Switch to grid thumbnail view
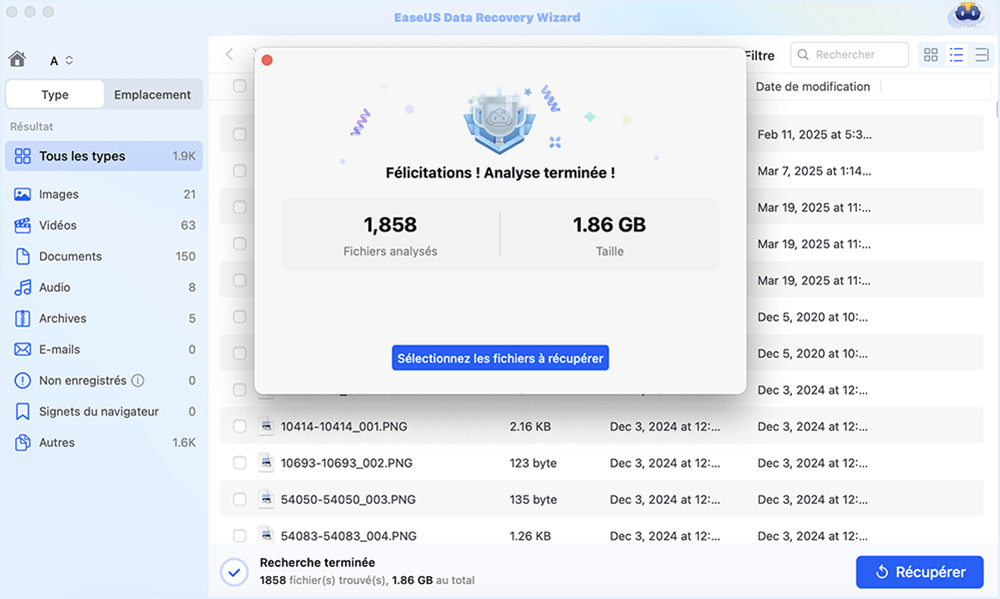Image resolution: width=1000 pixels, height=599 pixels. 930,55
